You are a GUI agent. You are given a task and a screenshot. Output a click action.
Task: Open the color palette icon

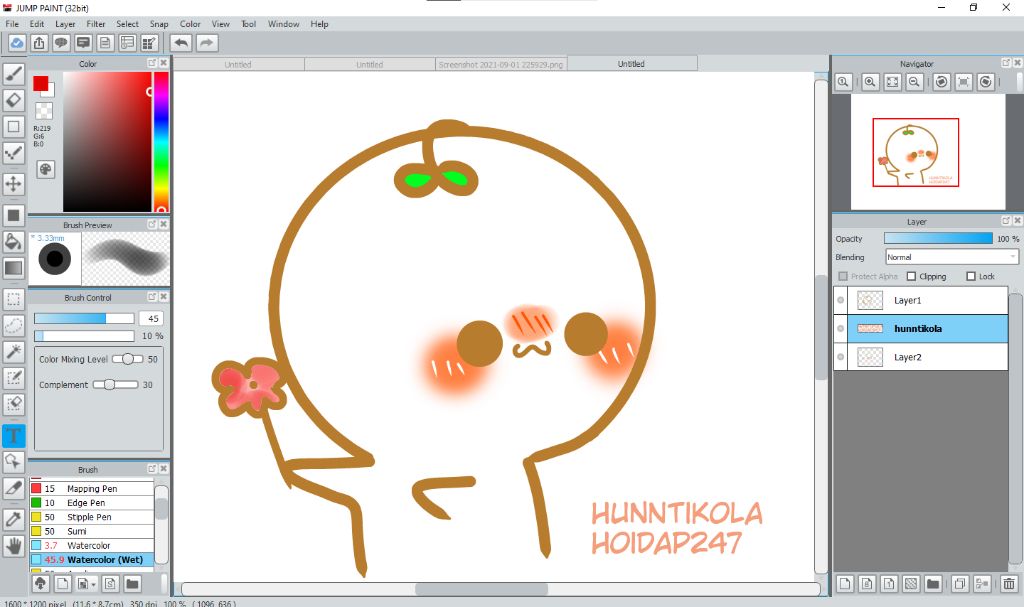45,170
